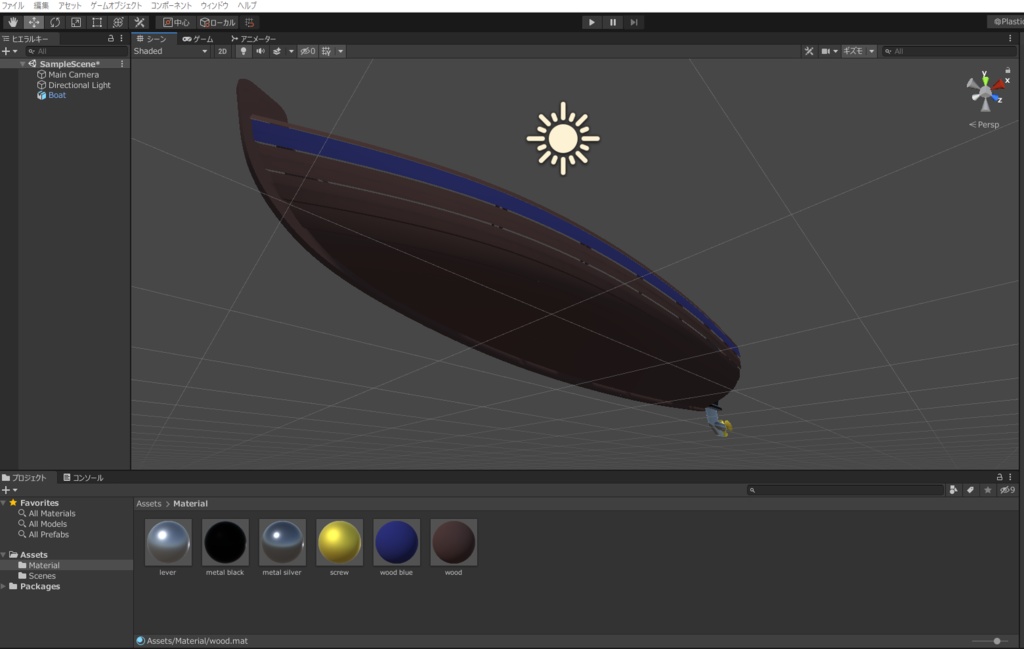The height and width of the screenshot is (649, 1024).
Task: Toggle scene lighting bulb icon
Action: [x=243, y=51]
